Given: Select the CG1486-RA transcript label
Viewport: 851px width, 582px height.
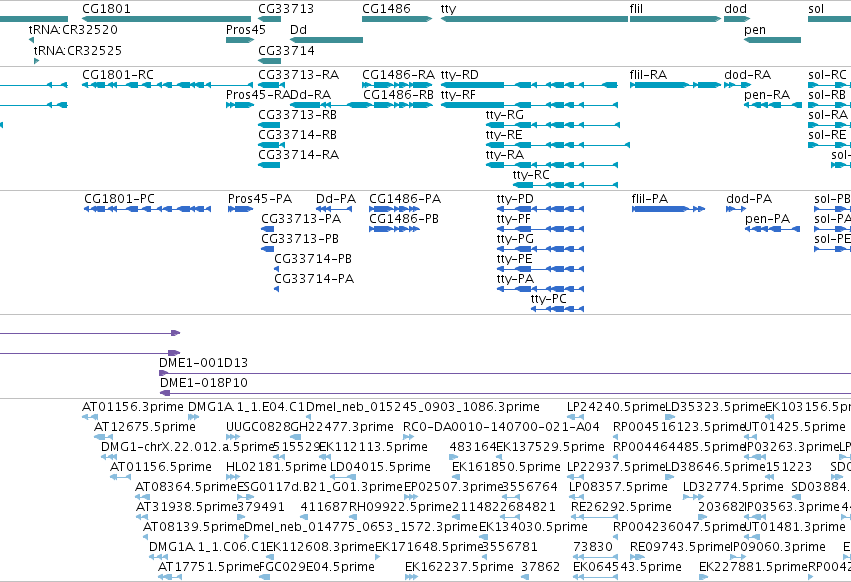Looking at the screenshot, I should [398, 75].
